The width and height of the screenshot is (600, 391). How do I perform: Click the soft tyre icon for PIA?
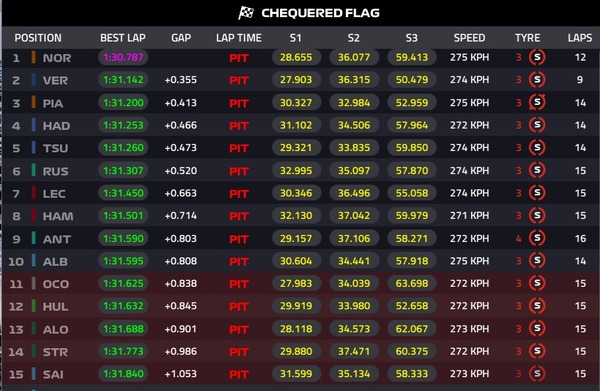coord(537,103)
